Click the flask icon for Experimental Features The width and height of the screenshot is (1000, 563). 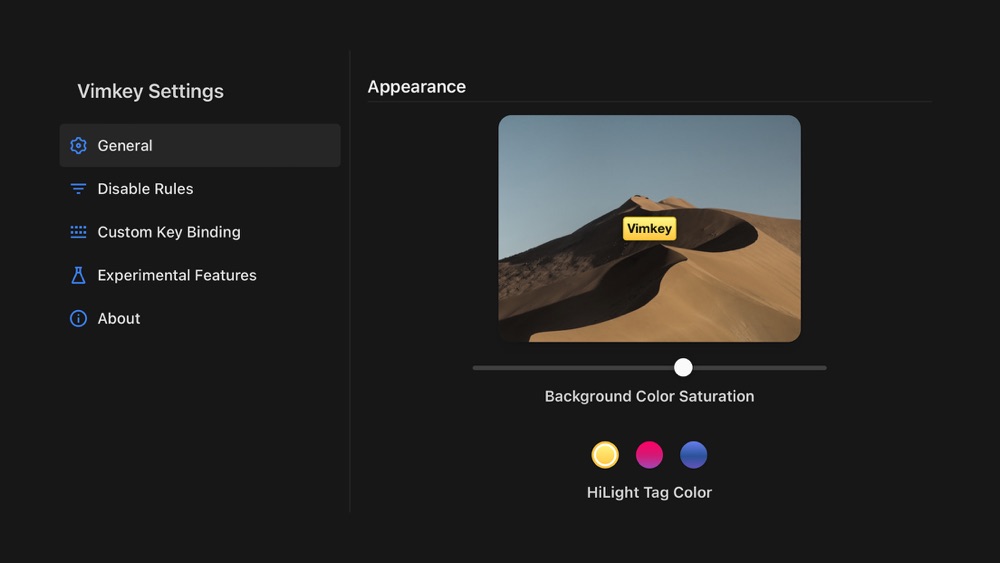[x=78, y=275]
